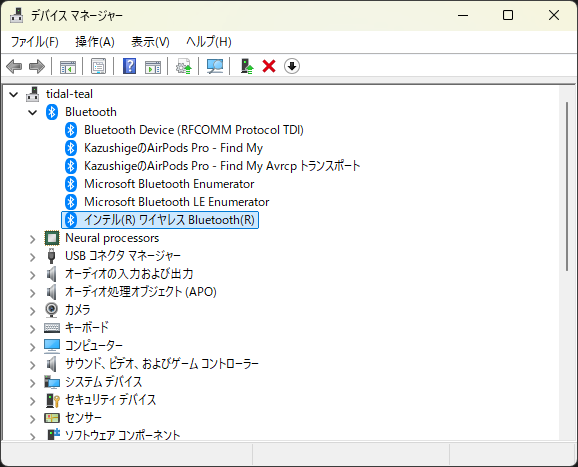578x467 pixels.
Task: Expand オーディオ処理オブジェクト (APO) chevron
Action: 33,293
